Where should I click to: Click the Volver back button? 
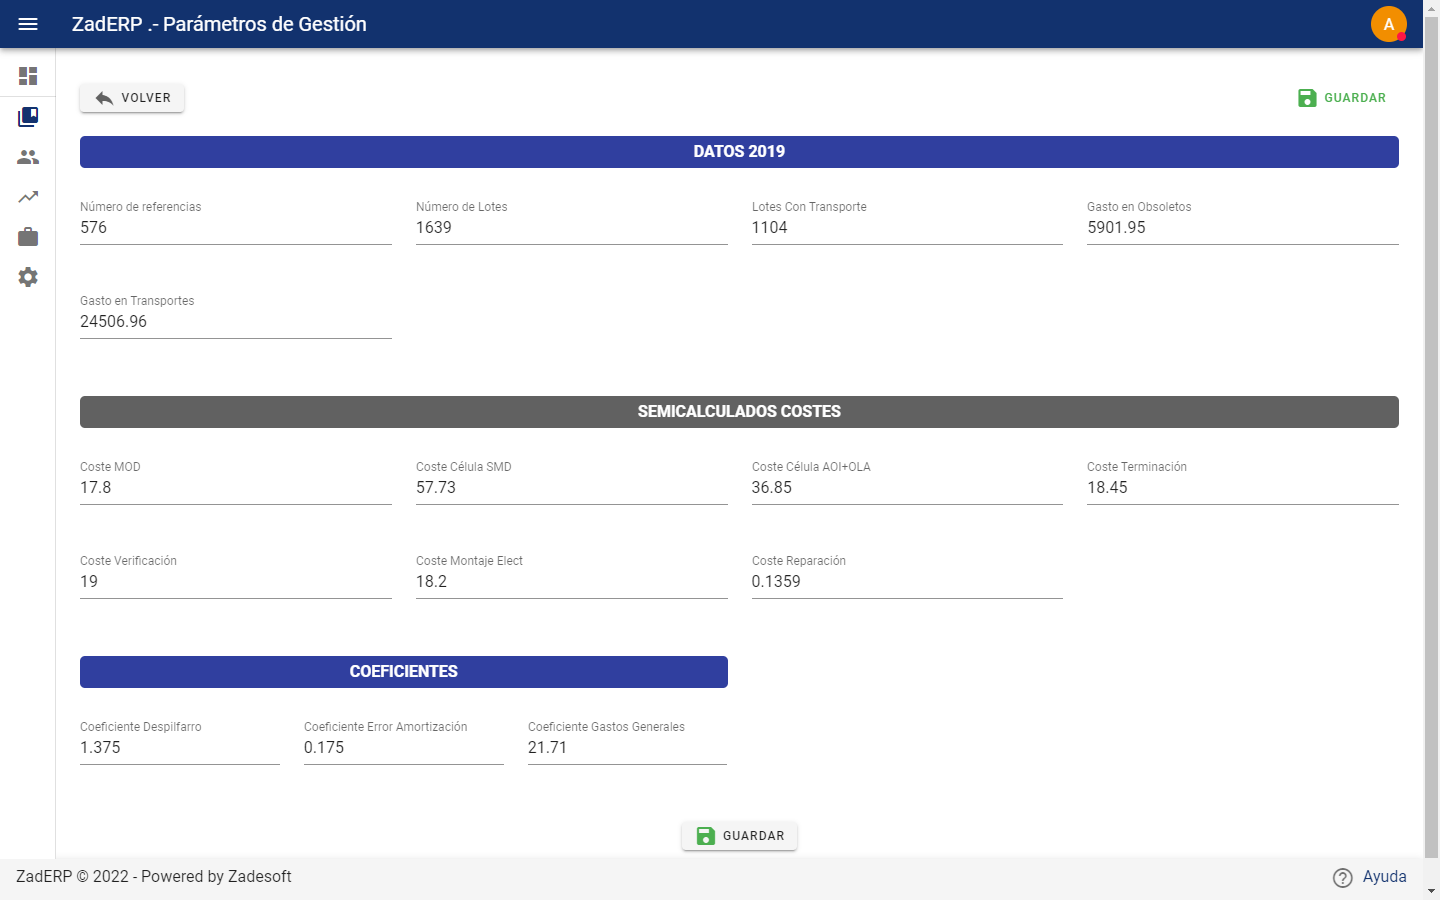point(132,98)
